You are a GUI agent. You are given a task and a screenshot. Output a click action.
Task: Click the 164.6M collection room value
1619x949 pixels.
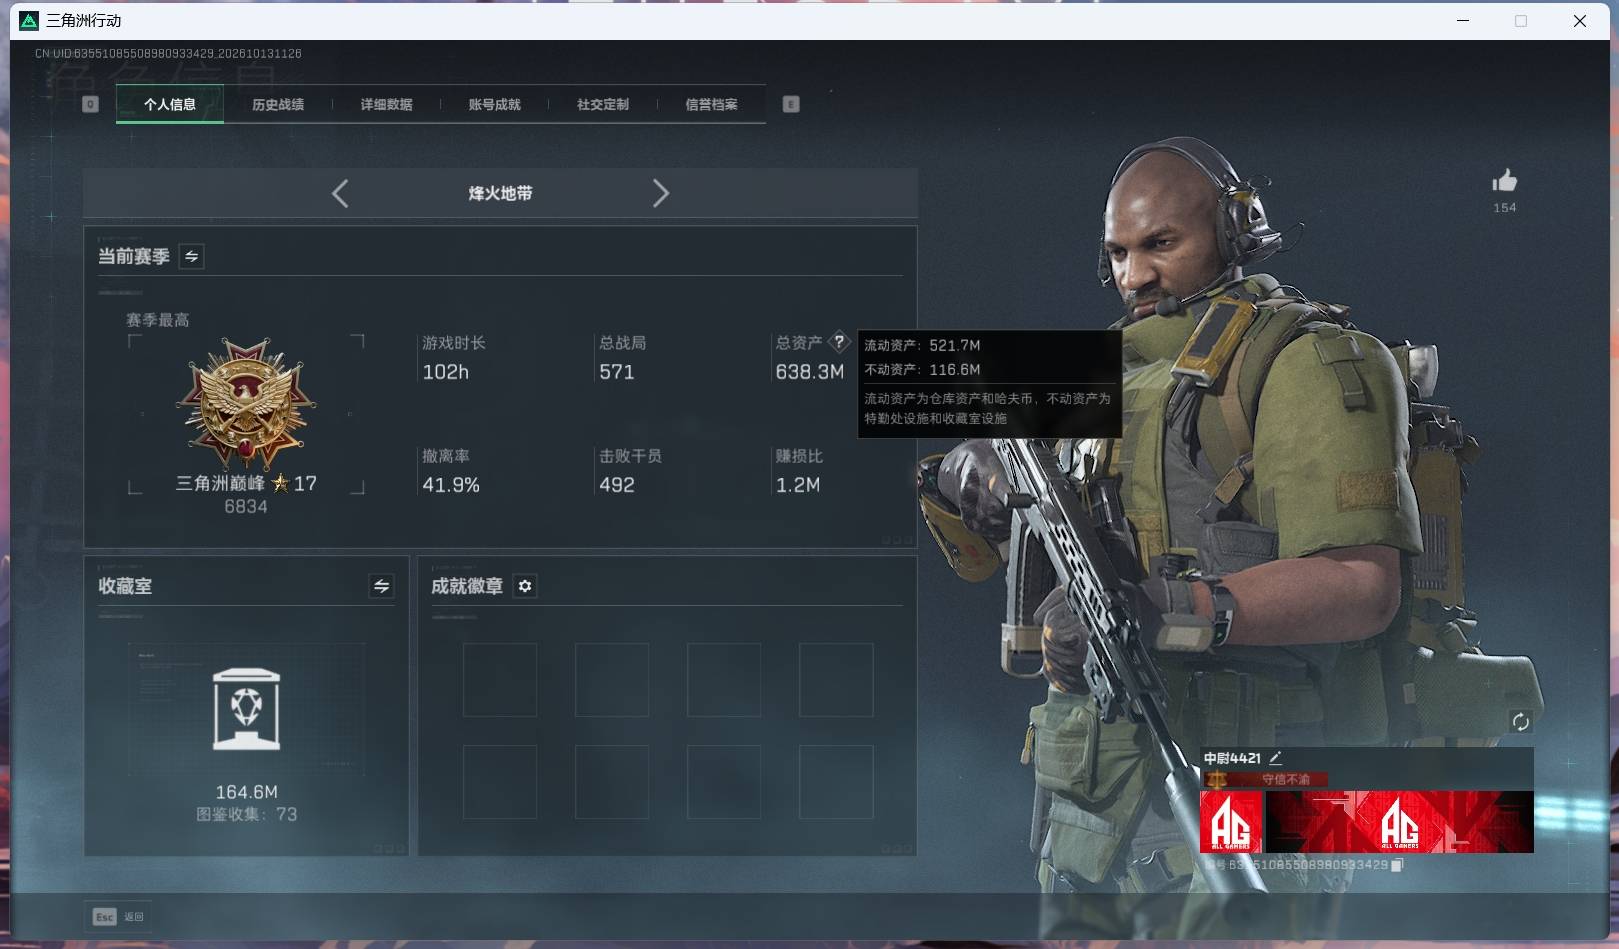coord(246,792)
